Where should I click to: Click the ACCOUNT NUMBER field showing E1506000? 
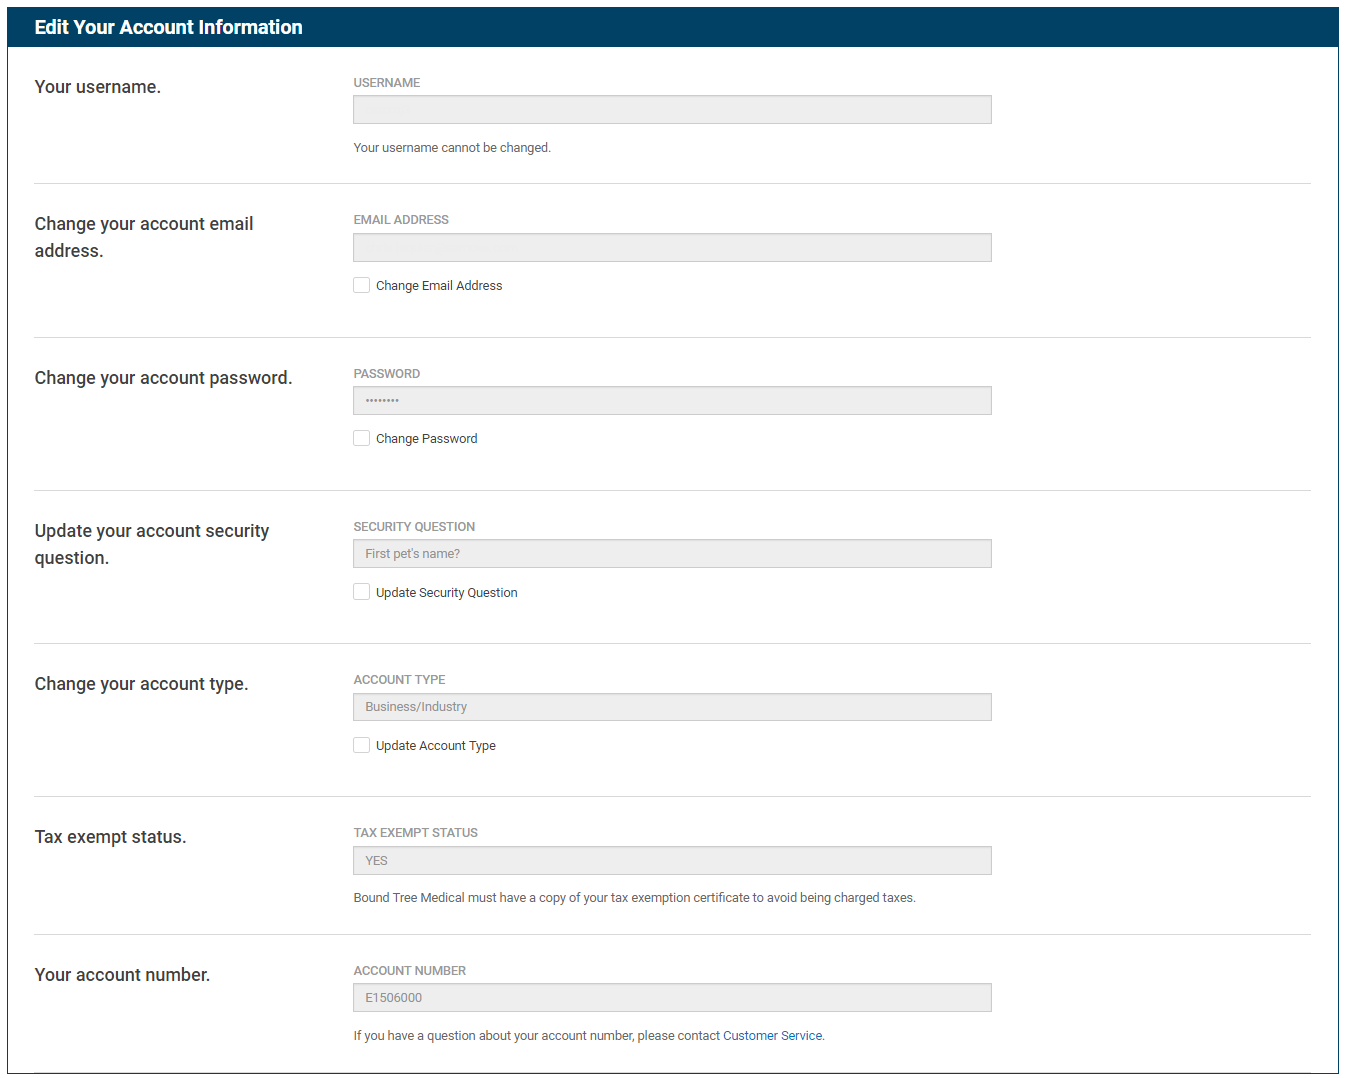pyautogui.click(x=671, y=997)
